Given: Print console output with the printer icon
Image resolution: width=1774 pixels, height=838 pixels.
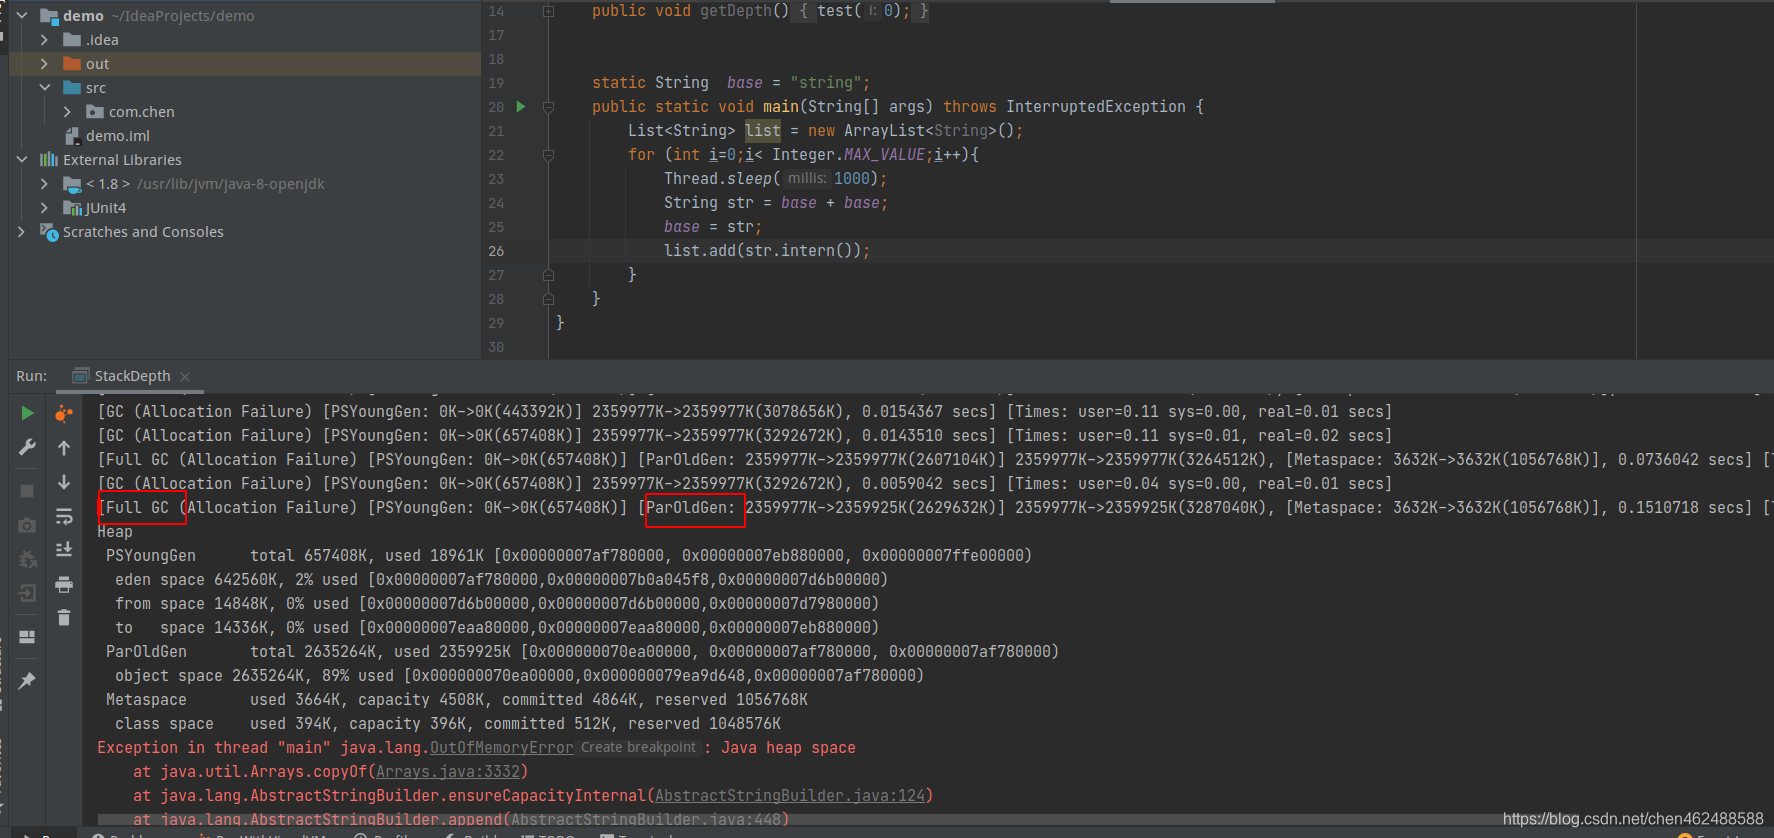Looking at the screenshot, I should point(64,584).
